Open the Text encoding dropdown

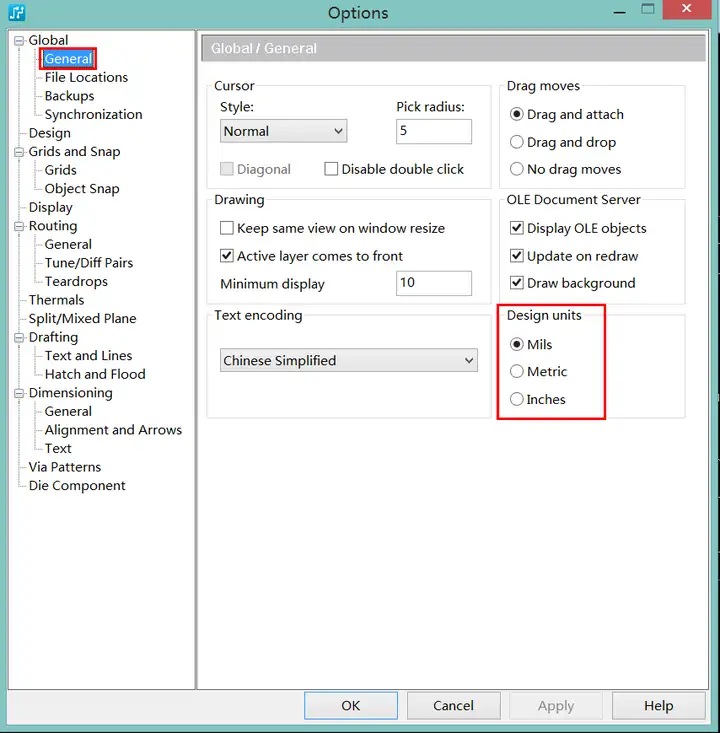point(349,360)
